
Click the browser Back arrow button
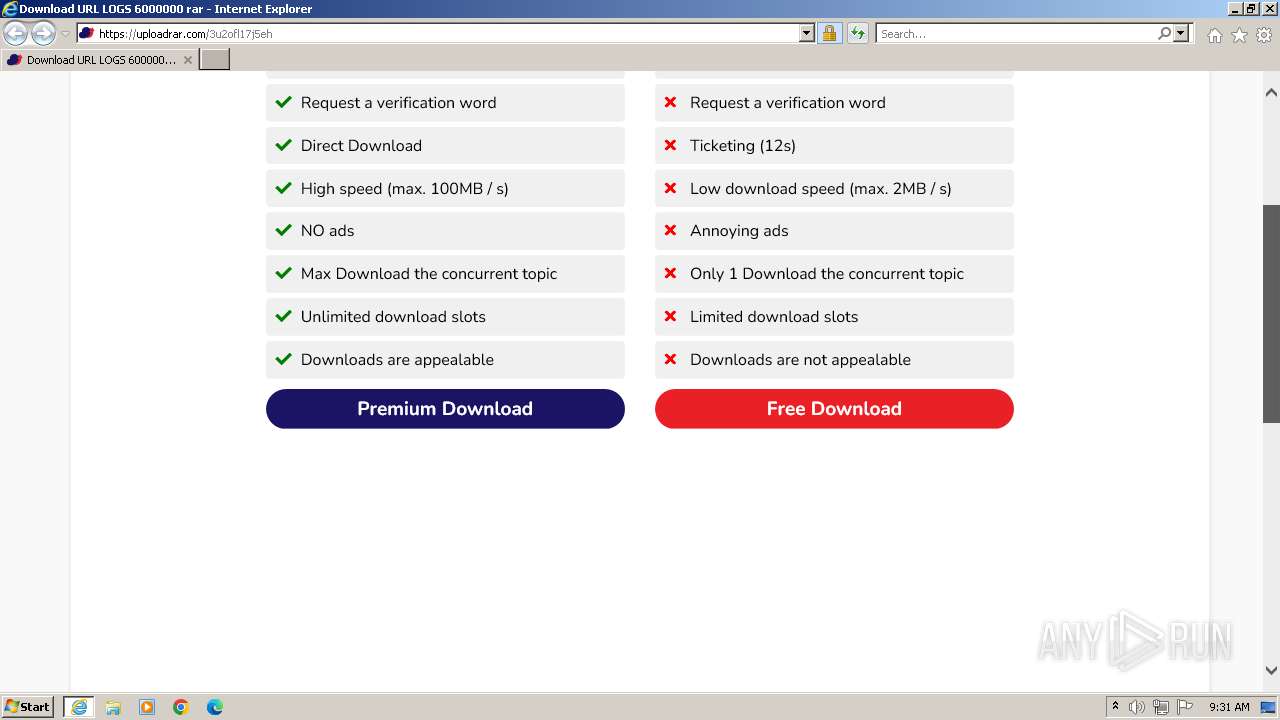[x=16, y=34]
